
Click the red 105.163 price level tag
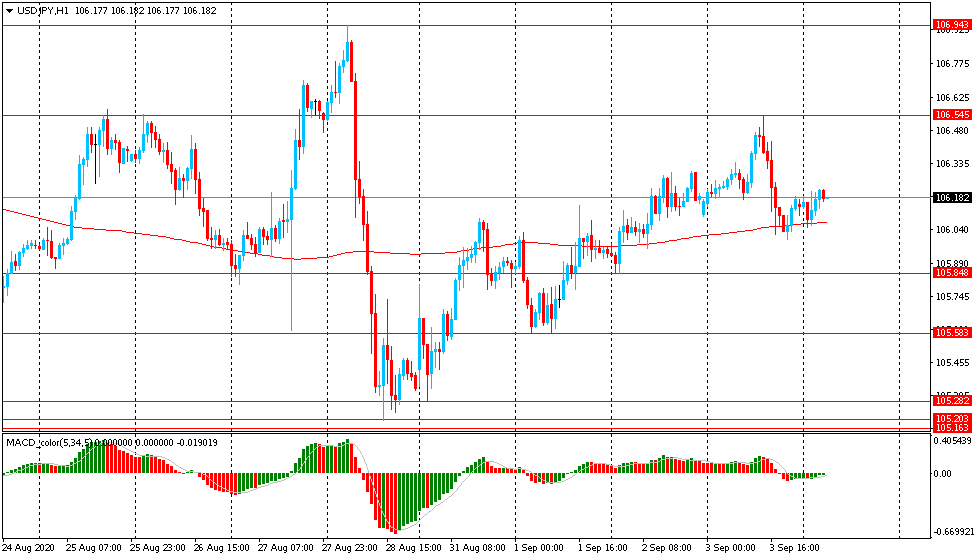952,428
